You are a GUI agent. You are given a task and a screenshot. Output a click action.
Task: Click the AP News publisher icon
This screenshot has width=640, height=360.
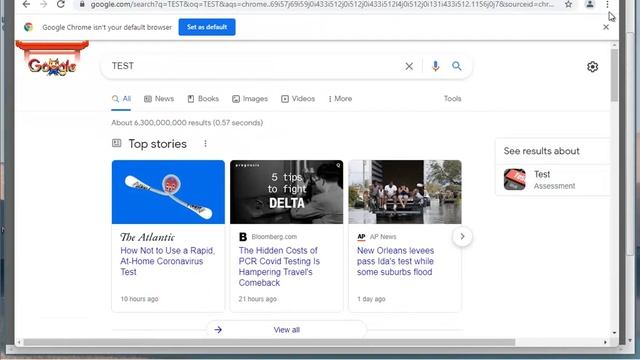tap(361, 237)
